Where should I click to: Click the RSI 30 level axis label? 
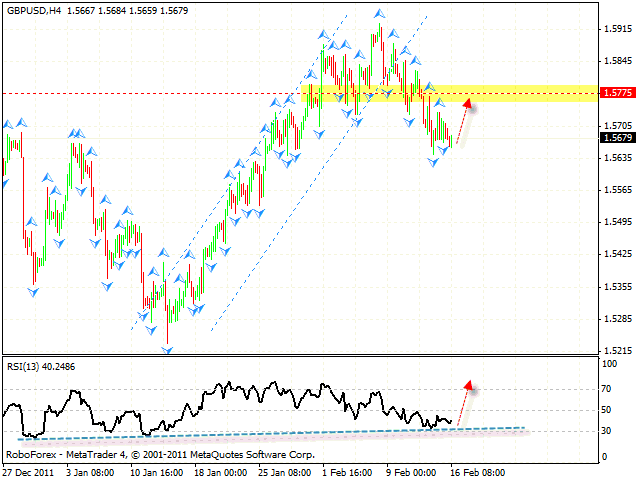tap(606, 431)
